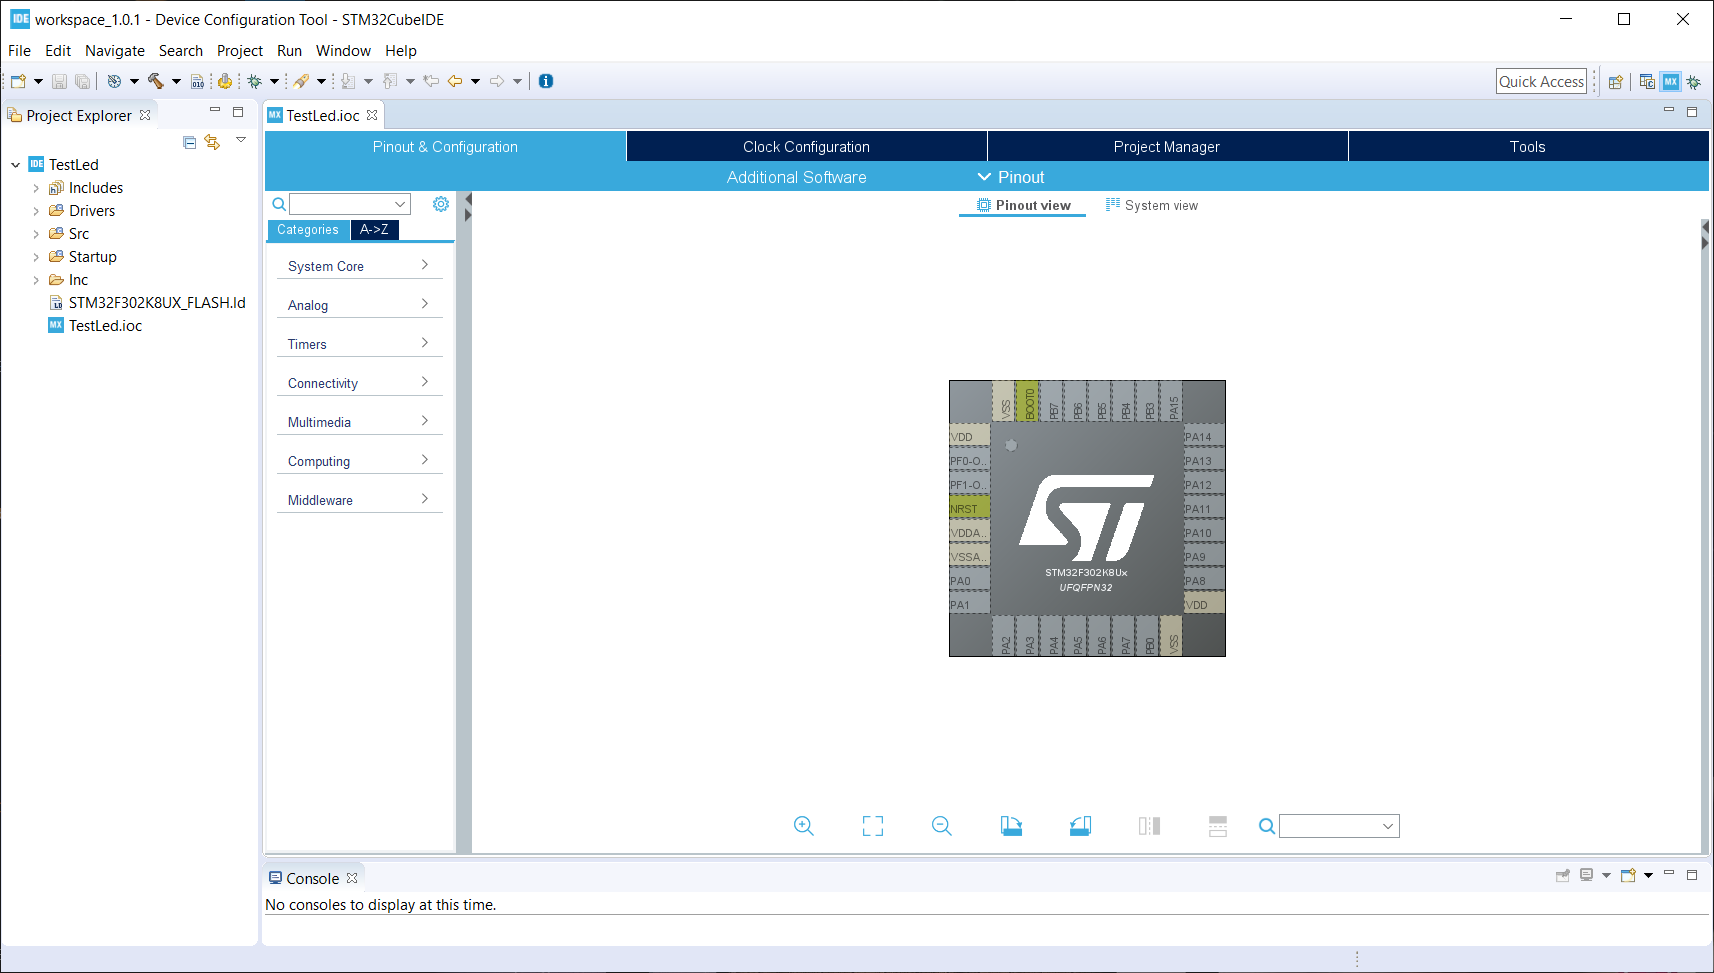The width and height of the screenshot is (1714, 973).
Task: Switch to the Device Configuration MX perspective icon
Action: (1671, 82)
